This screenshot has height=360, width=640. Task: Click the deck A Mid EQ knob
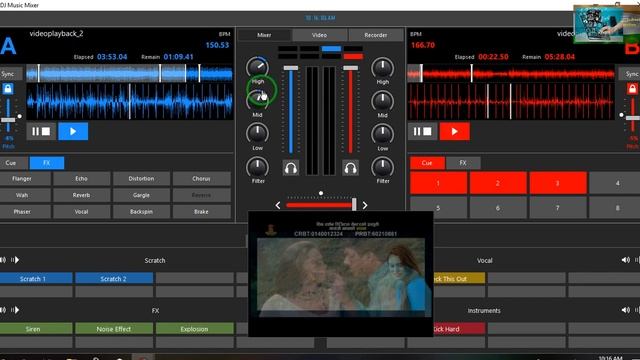click(x=257, y=100)
